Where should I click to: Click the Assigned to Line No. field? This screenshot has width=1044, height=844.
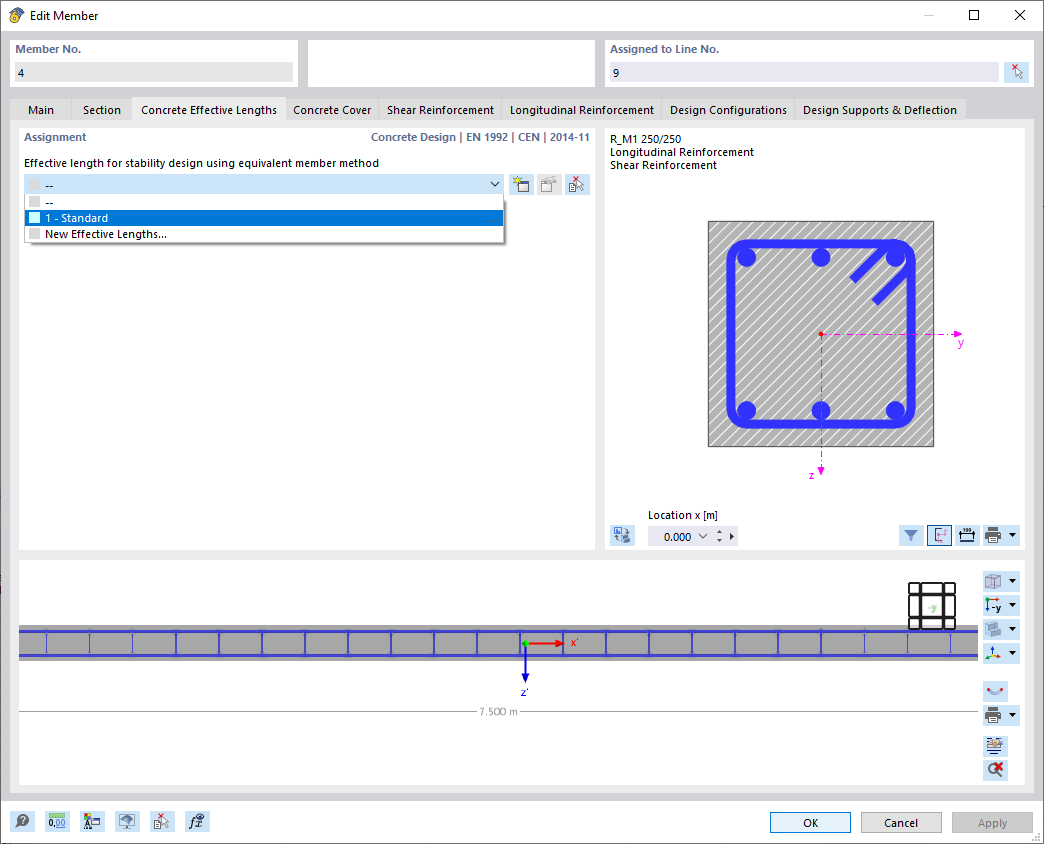[x=804, y=73]
